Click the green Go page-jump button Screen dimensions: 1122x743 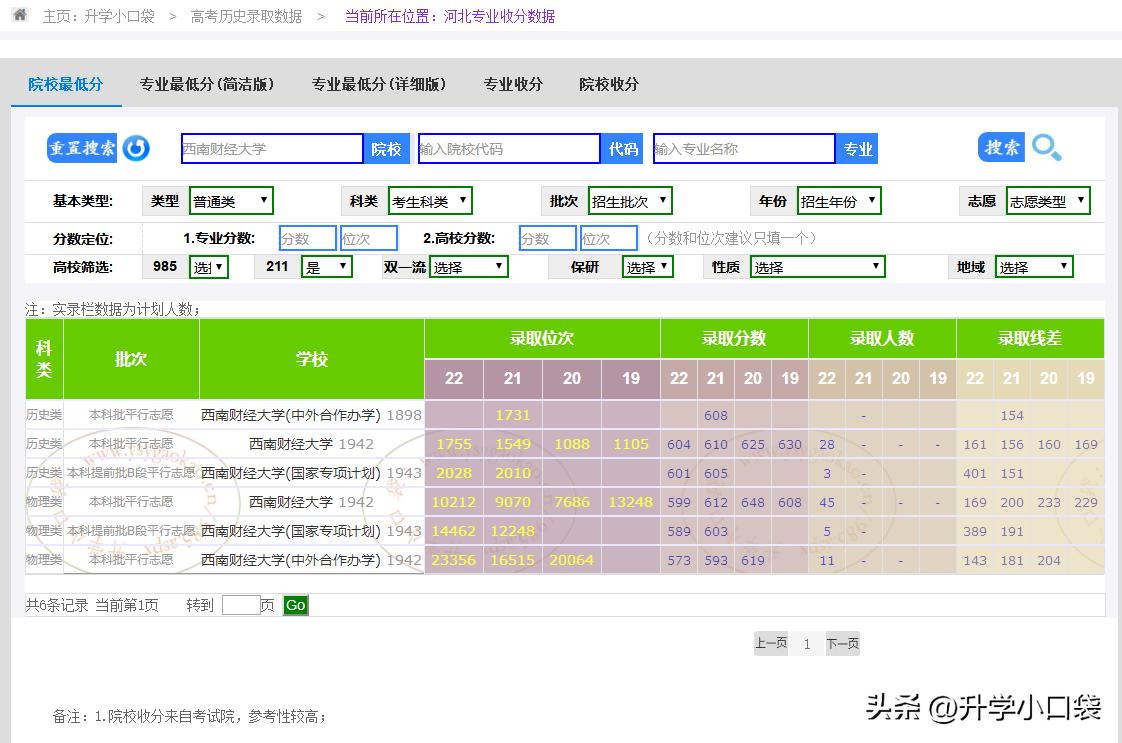[x=294, y=605]
